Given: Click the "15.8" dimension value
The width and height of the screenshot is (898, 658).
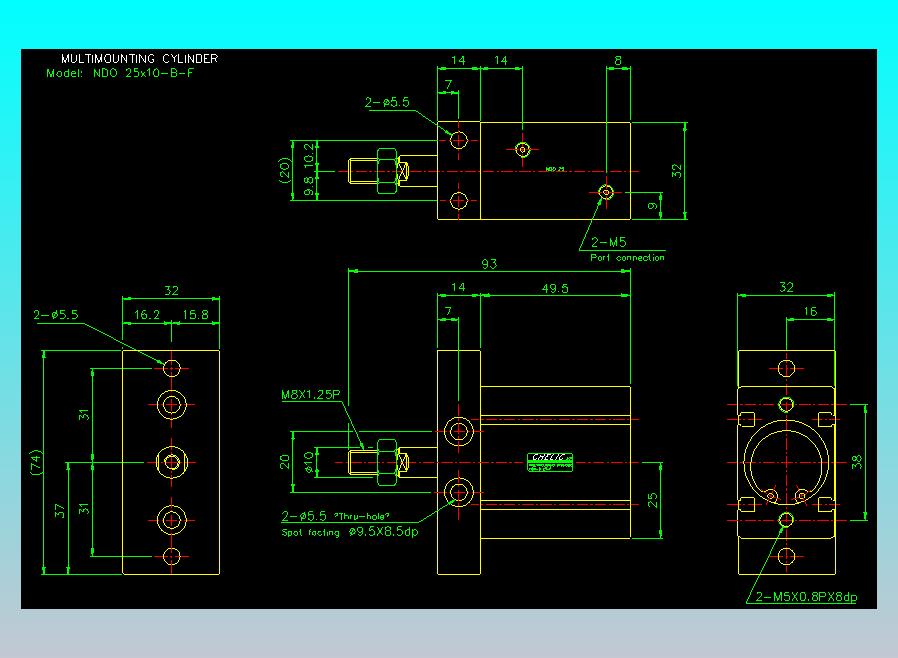Looking at the screenshot, I should pos(195,315).
